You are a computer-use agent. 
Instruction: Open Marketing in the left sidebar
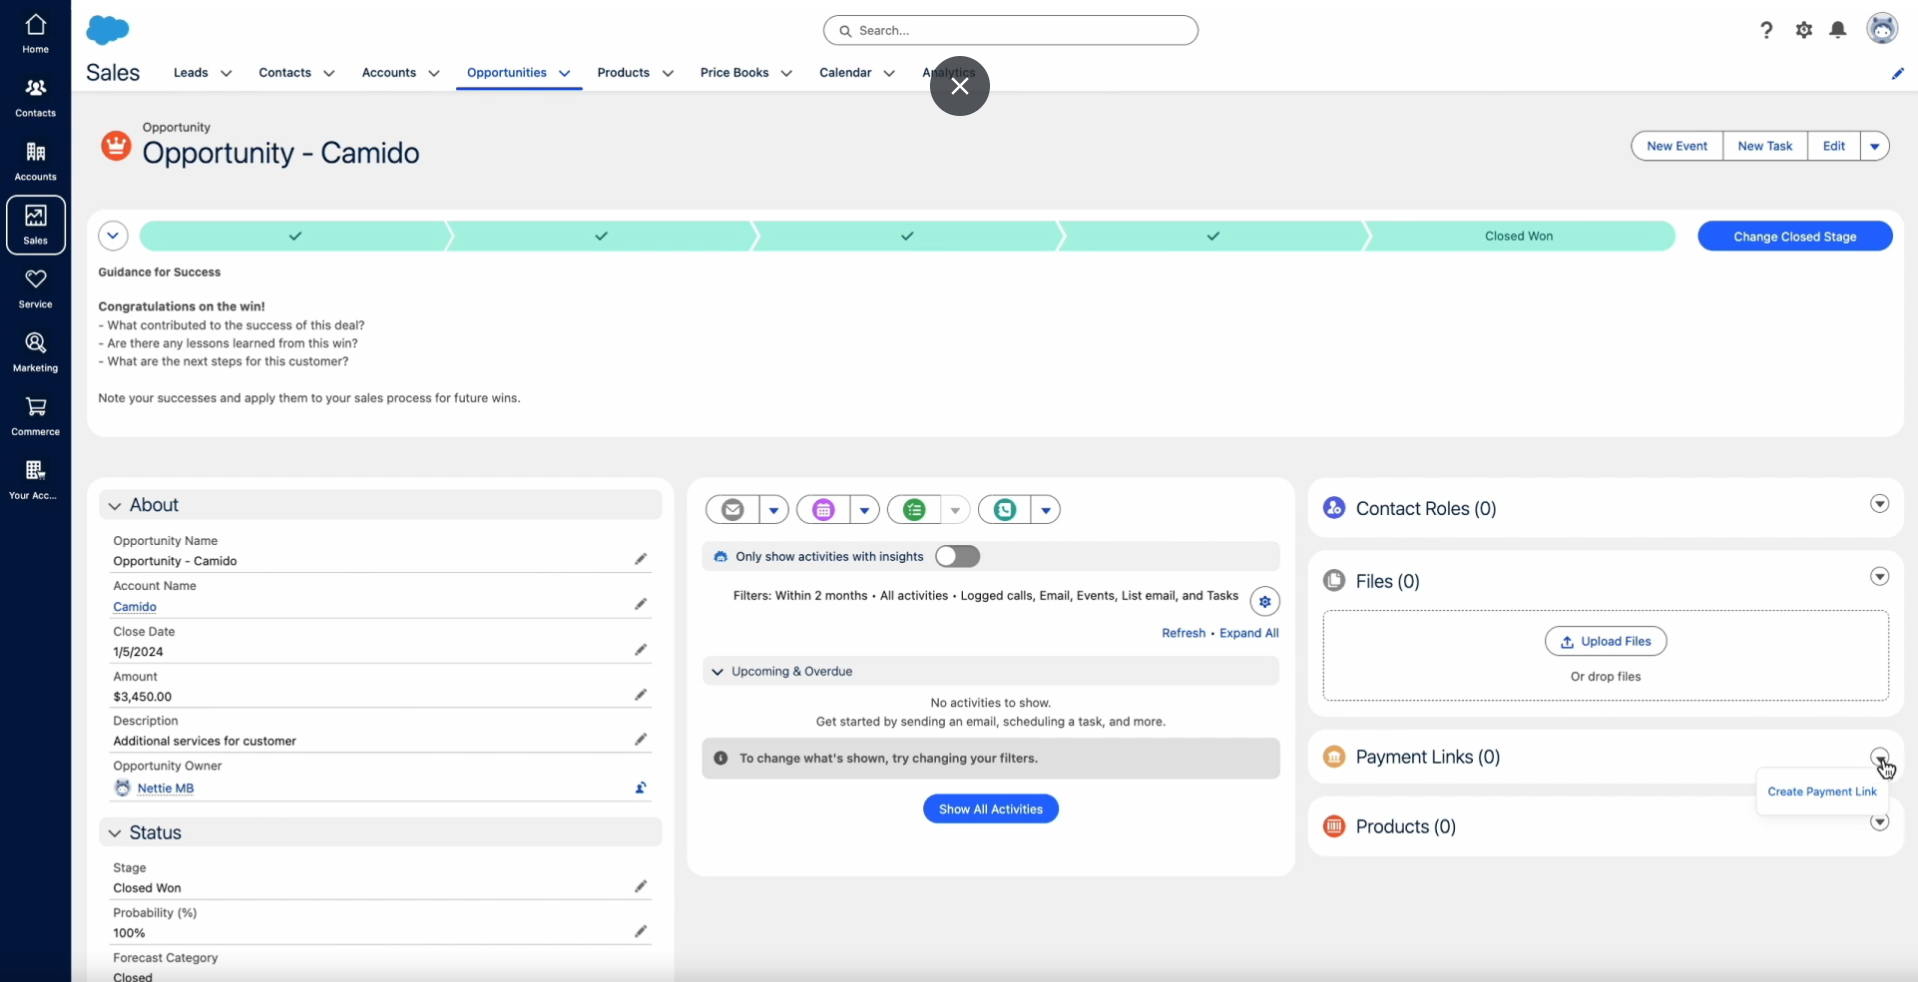click(35, 352)
